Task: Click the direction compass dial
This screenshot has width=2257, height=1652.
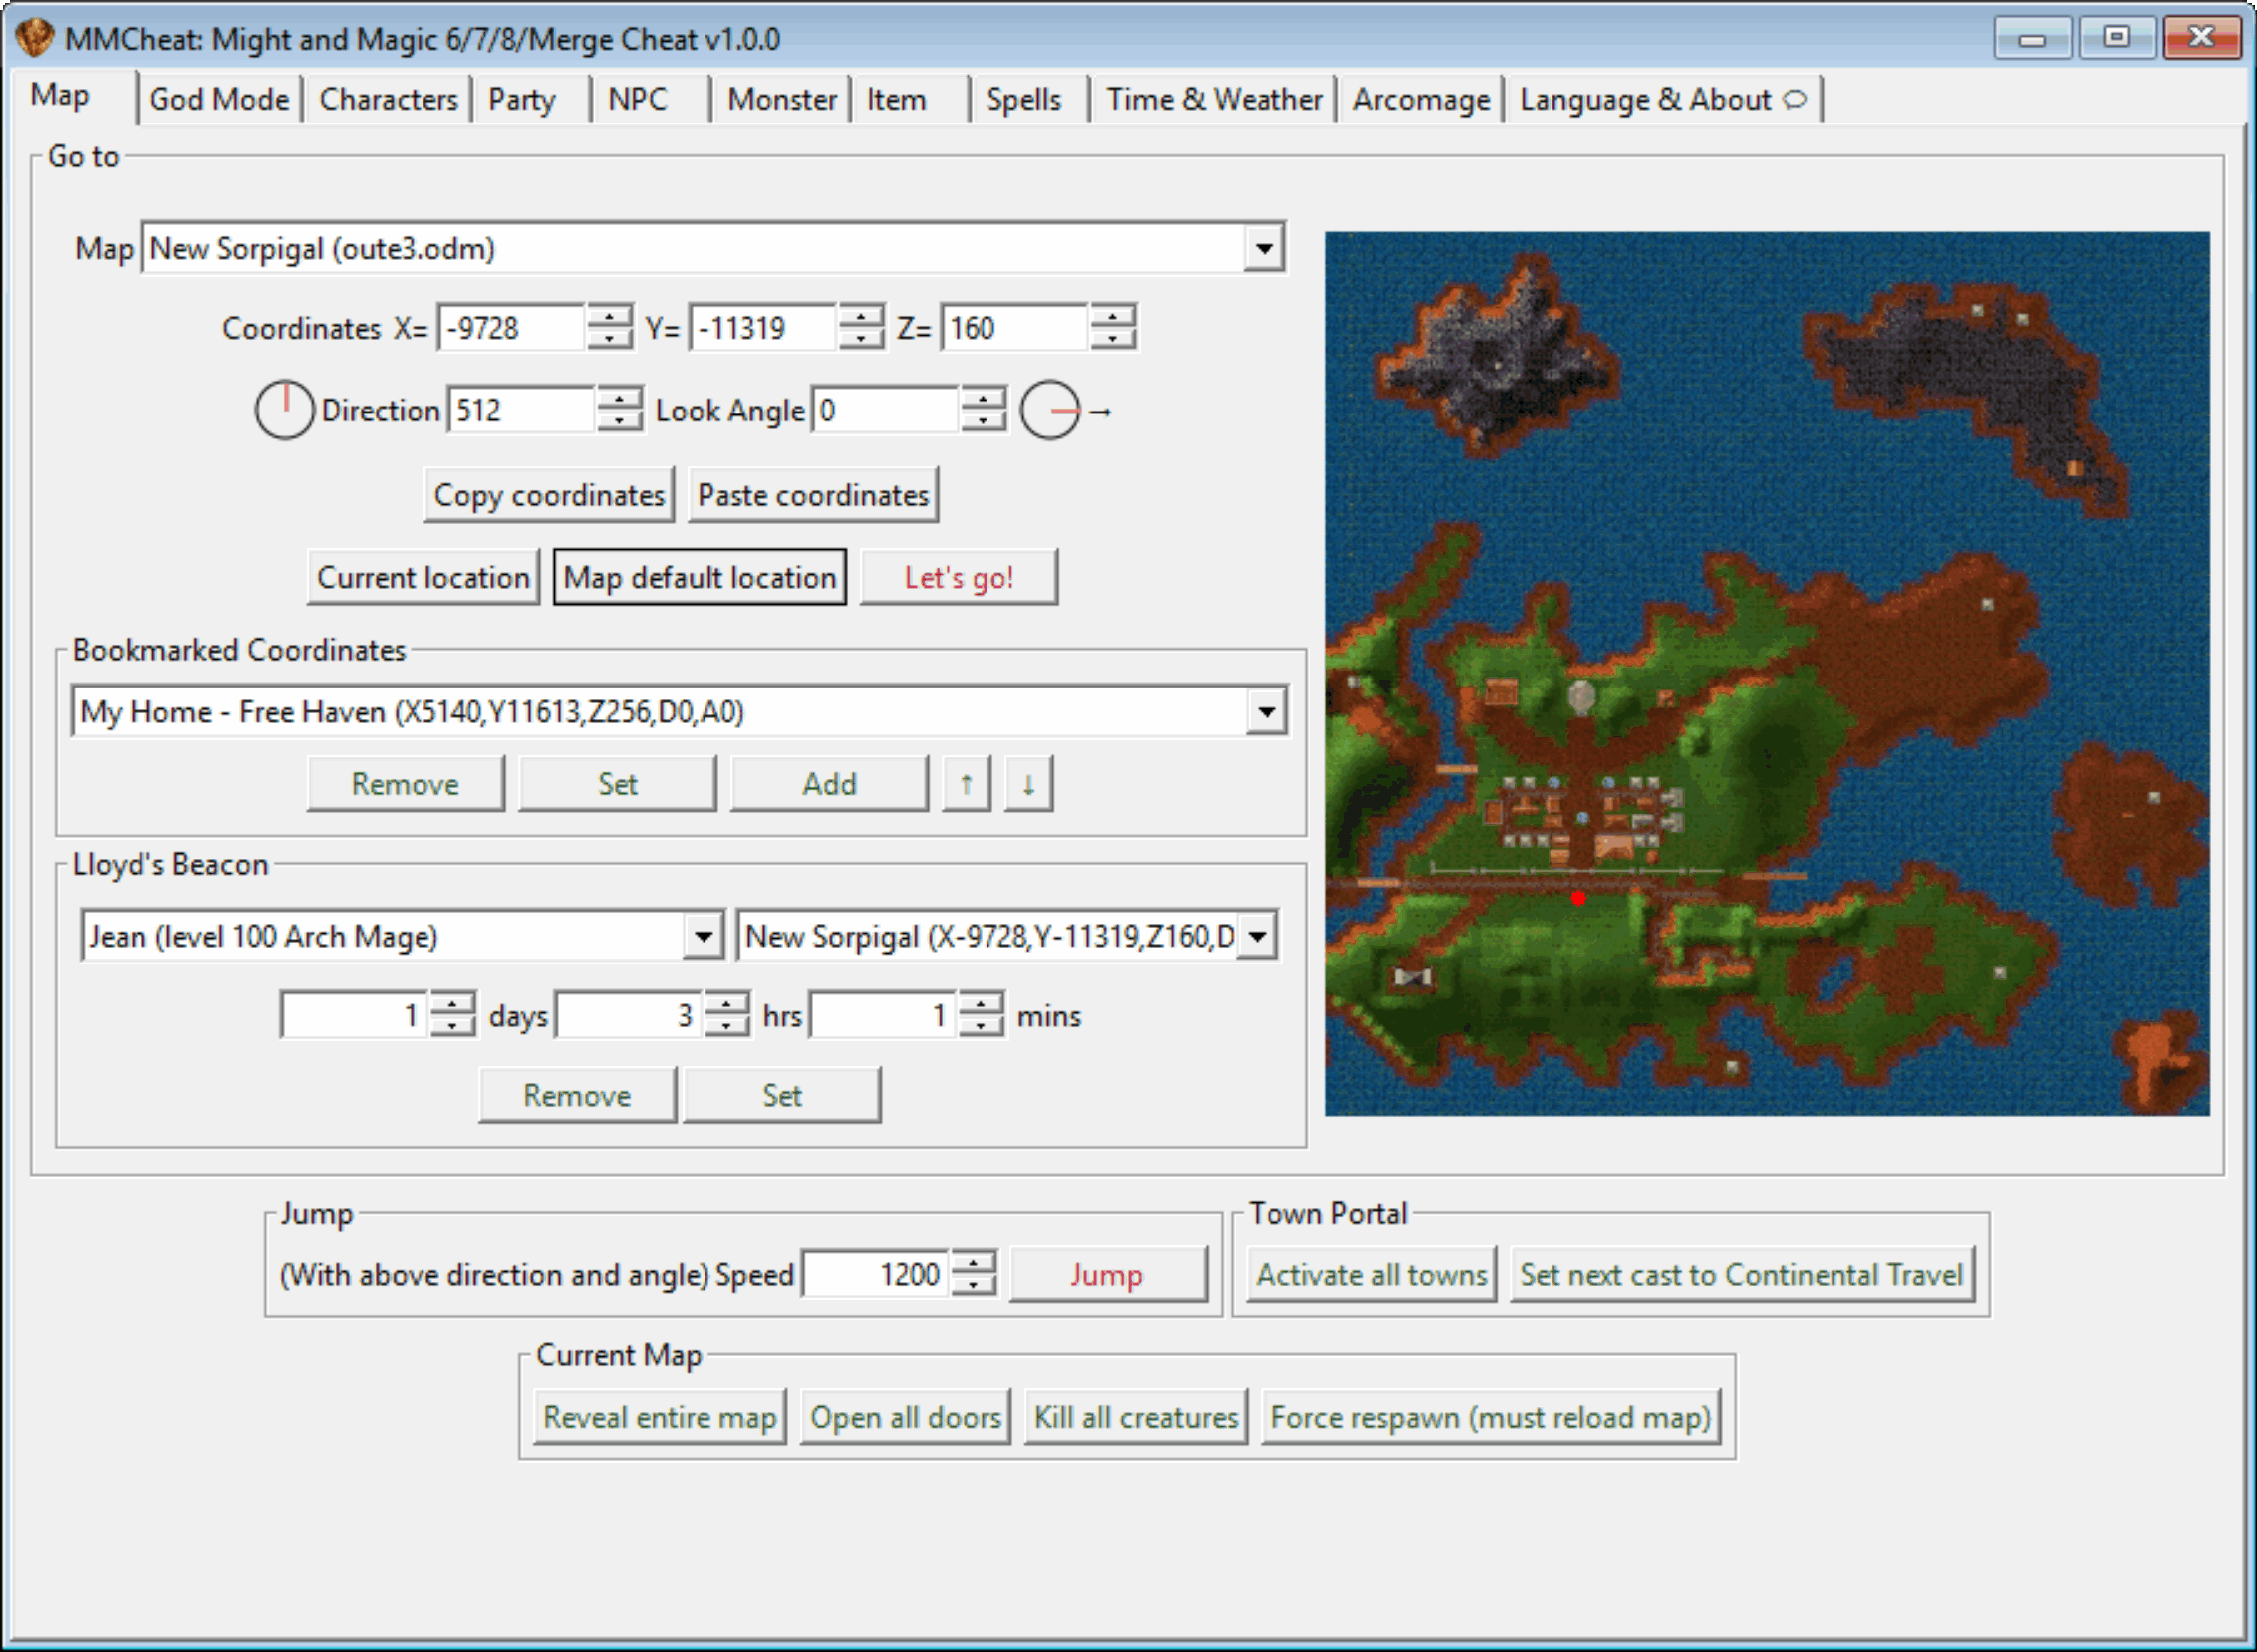Action: click(285, 410)
